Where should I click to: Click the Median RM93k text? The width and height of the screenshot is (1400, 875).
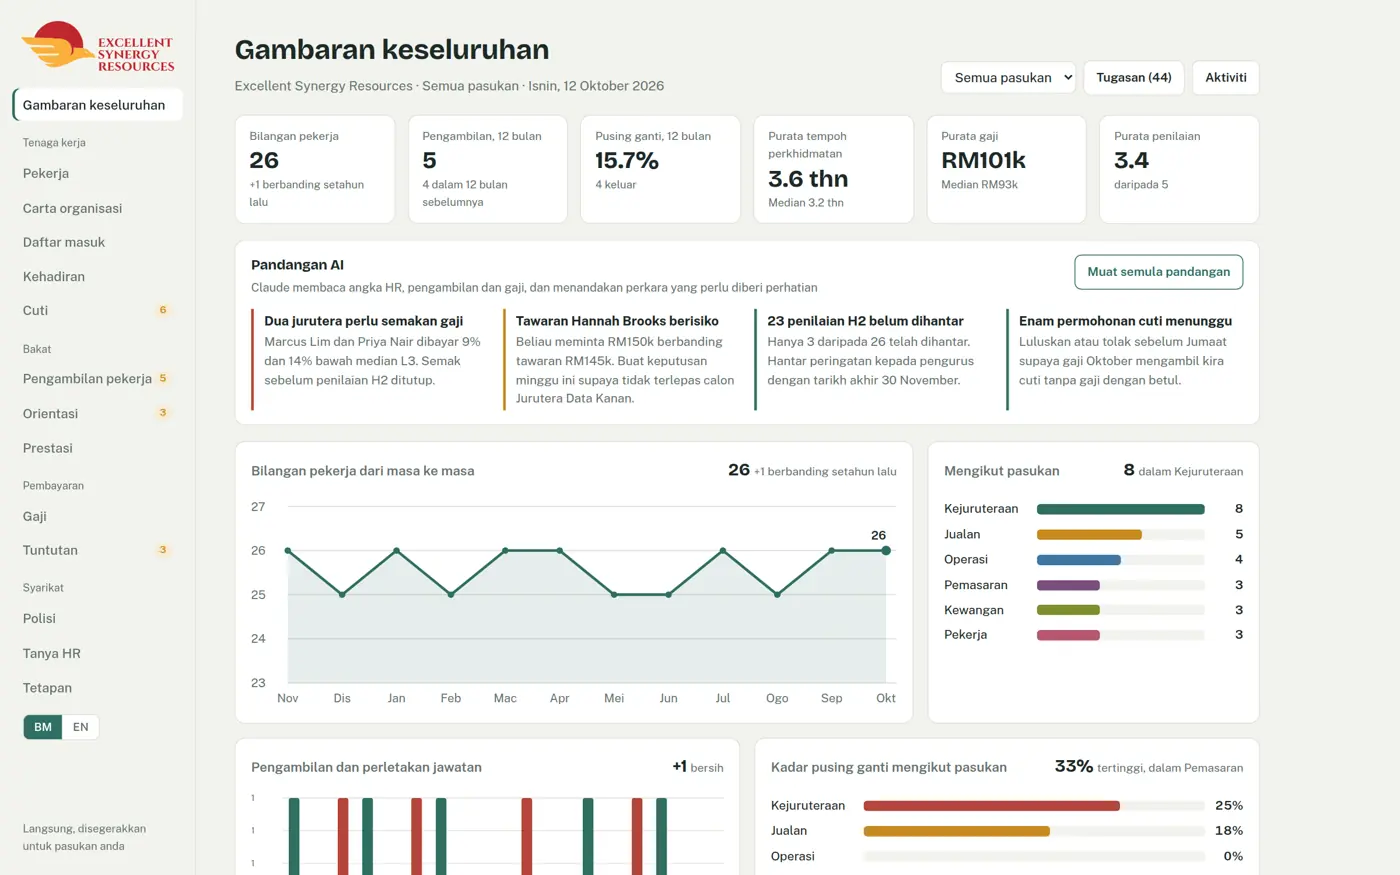(x=979, y=185)
